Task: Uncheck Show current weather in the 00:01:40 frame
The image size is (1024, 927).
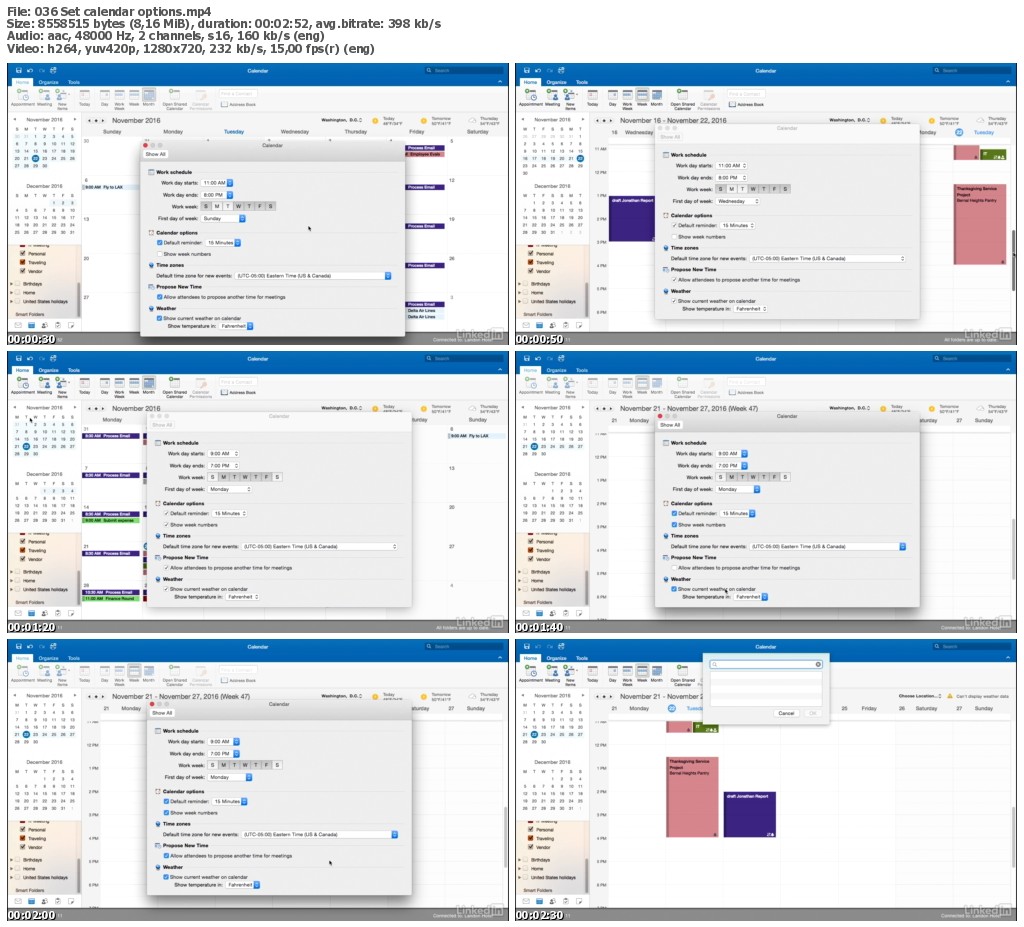Action: coord(674,589)
